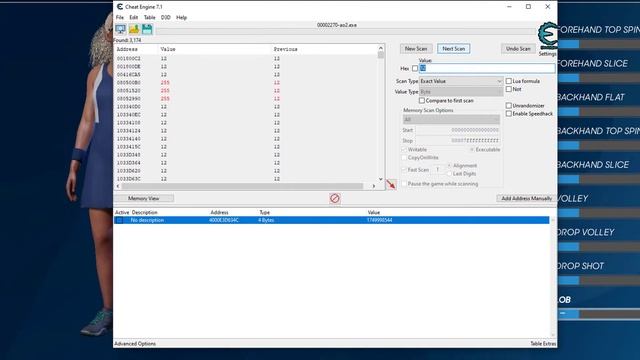The width and height of the screenshot is (640, 360).
Task: Toggle the Fast Scan checkbox
Action: coord(404,170)
